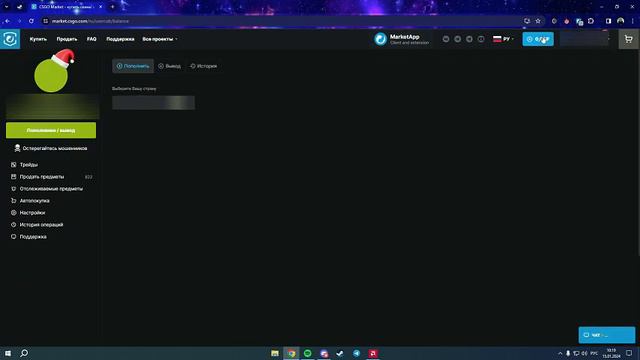Open the Chrome profile avatar
The width and height of the screenshot is (640, 360).
[x=620, y=21]
